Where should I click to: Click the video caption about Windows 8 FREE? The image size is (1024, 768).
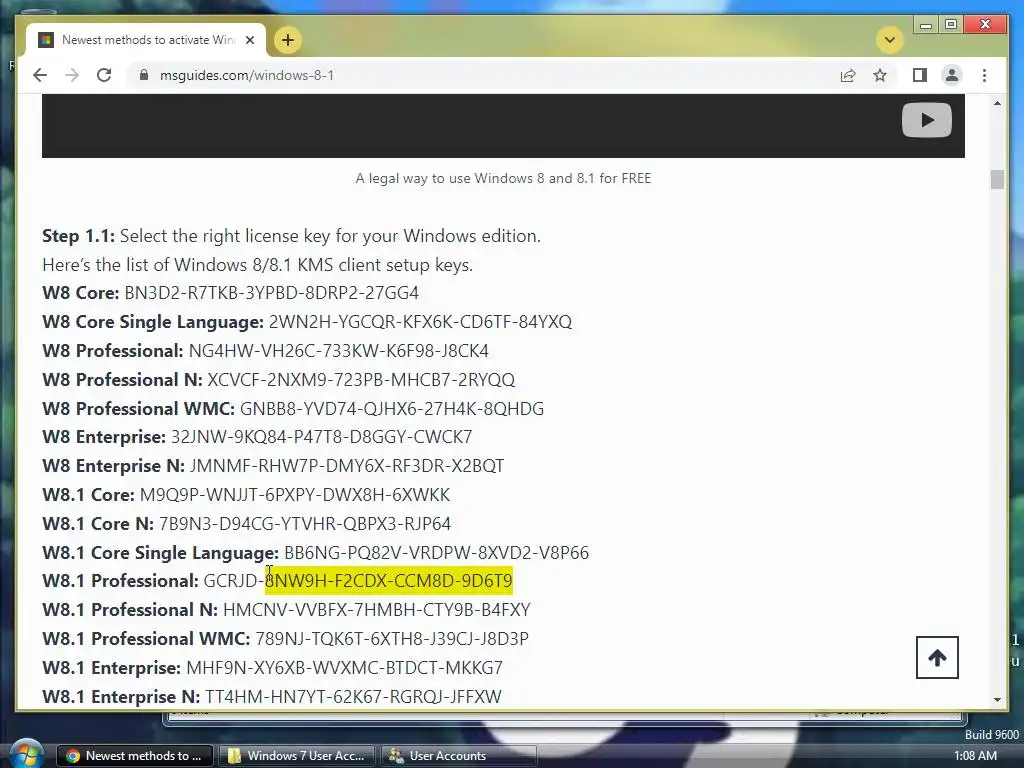pyautogui.click(x=503, y=178)
